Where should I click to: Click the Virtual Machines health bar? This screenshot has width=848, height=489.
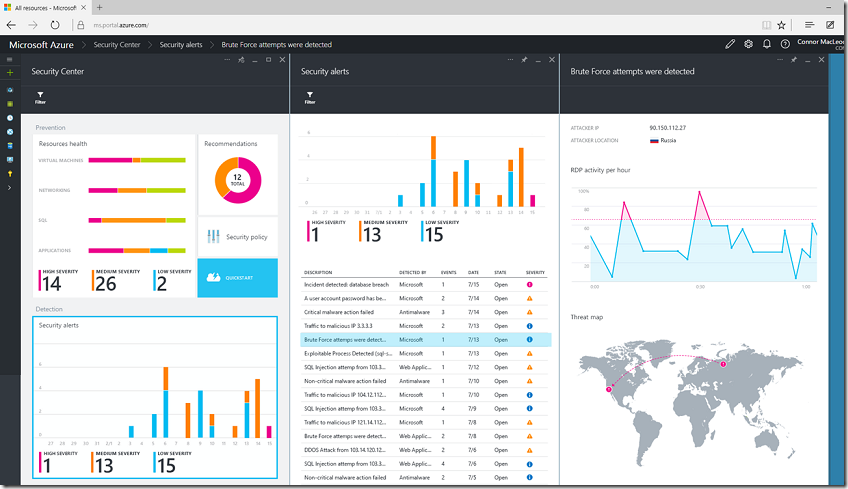(x=136, y=160)
